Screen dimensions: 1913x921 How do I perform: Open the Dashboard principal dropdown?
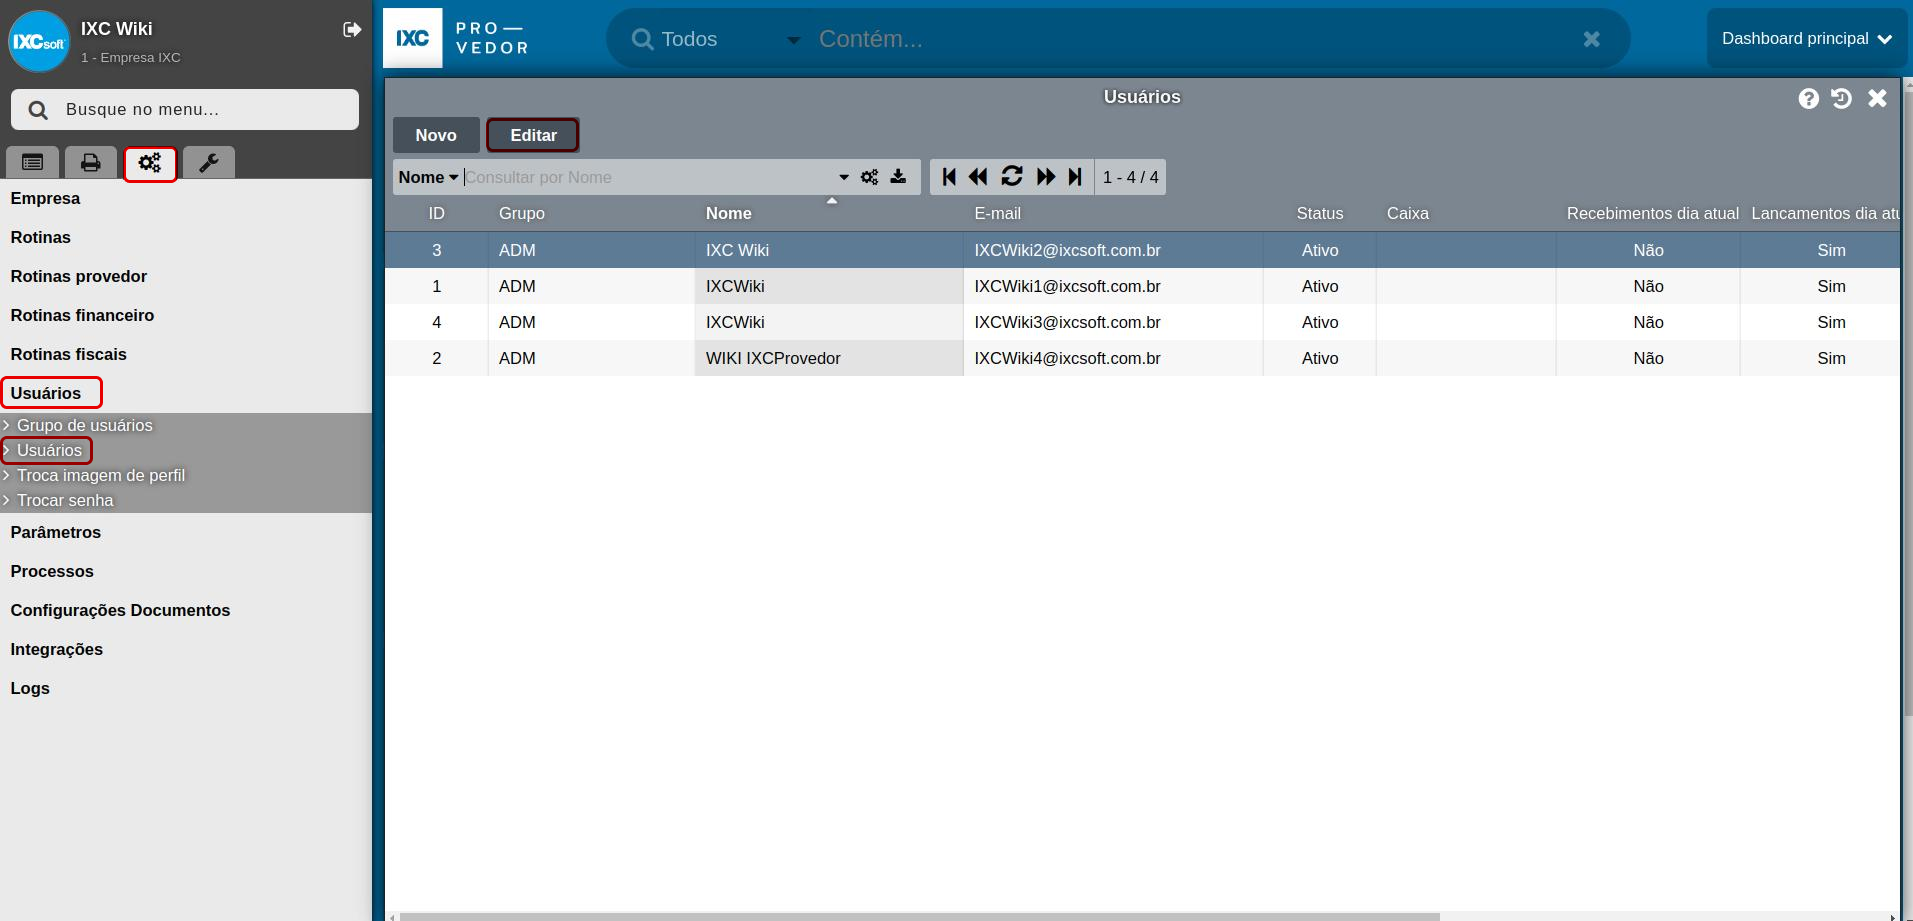(1807, 39)
